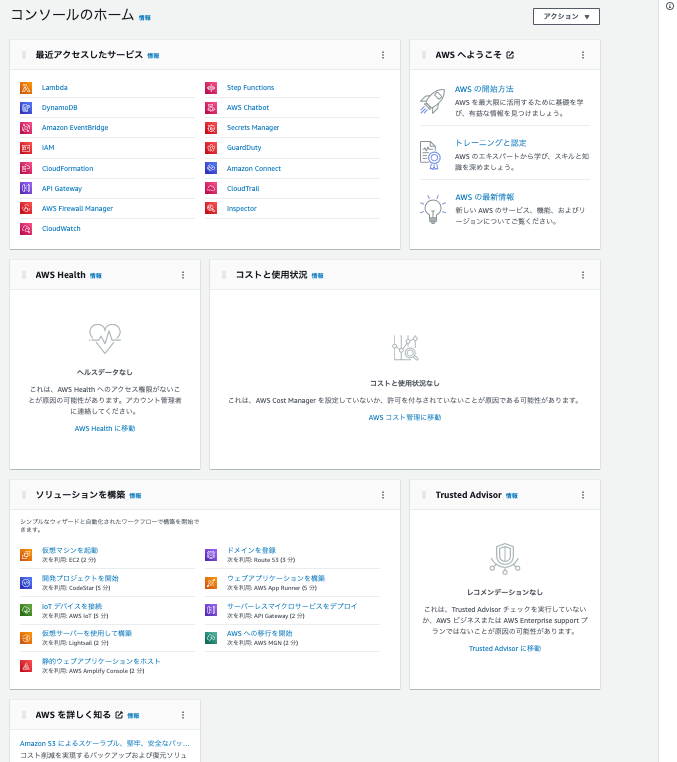
Task: Click the AWS IoT icon beside IoT デバイスを接続
Action: 26,610
